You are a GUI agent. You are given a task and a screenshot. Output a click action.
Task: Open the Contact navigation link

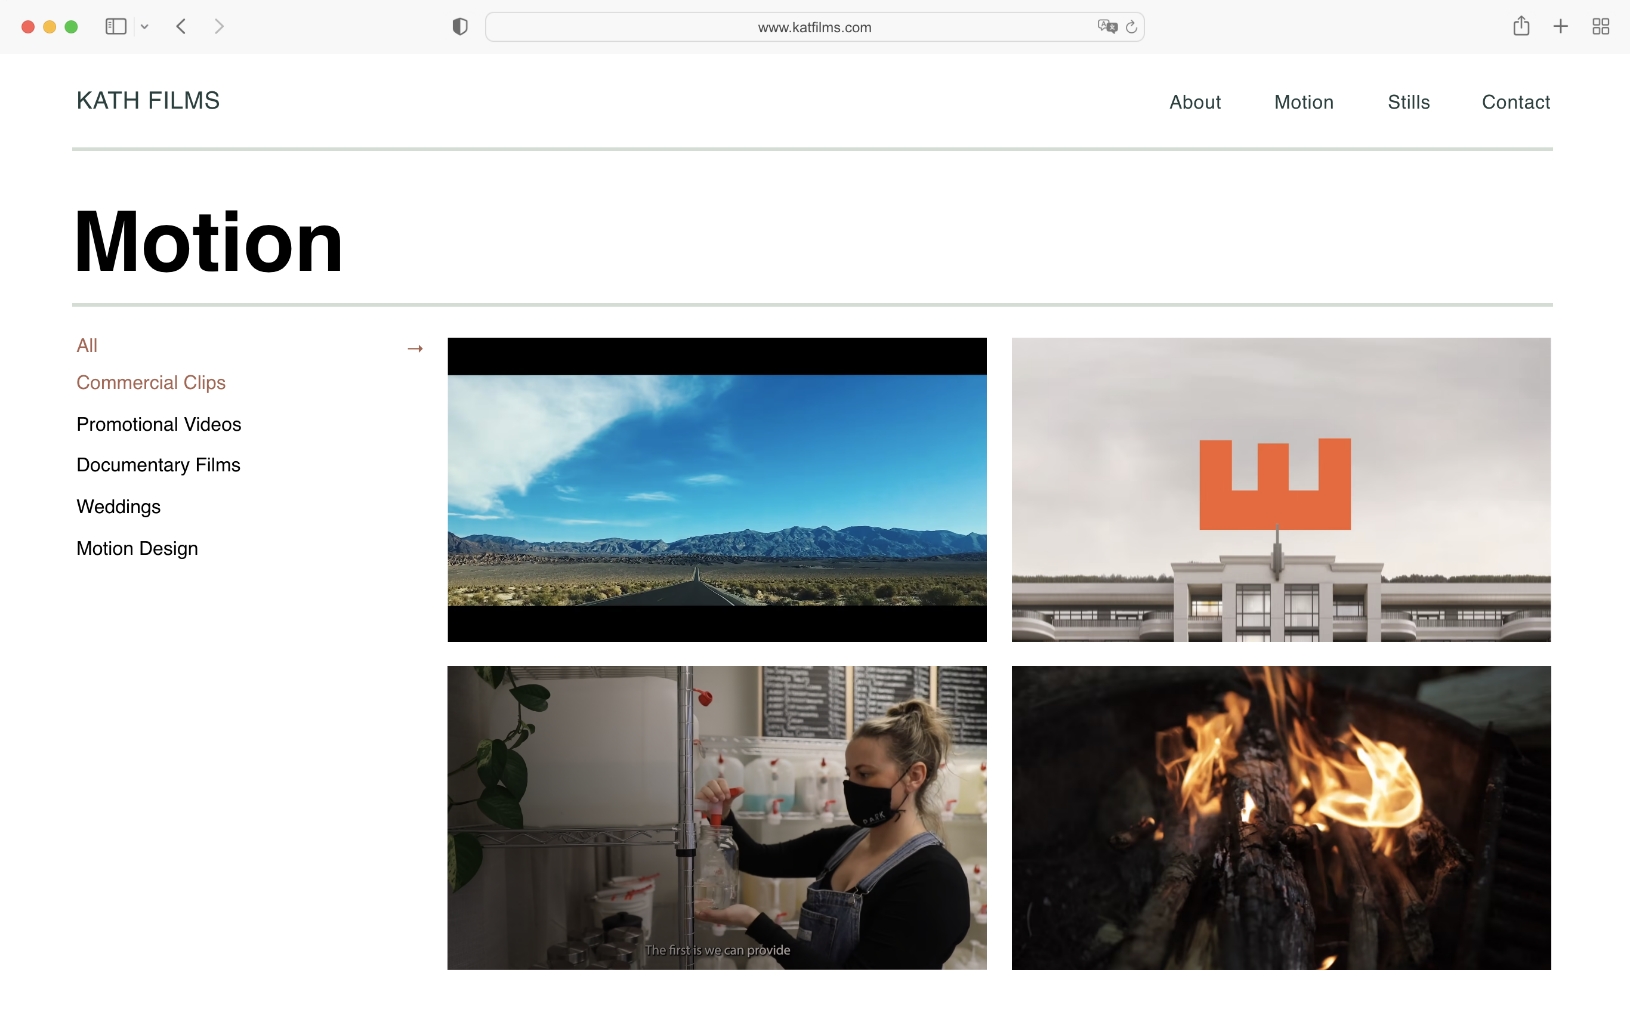click(x=1515, y=102)
